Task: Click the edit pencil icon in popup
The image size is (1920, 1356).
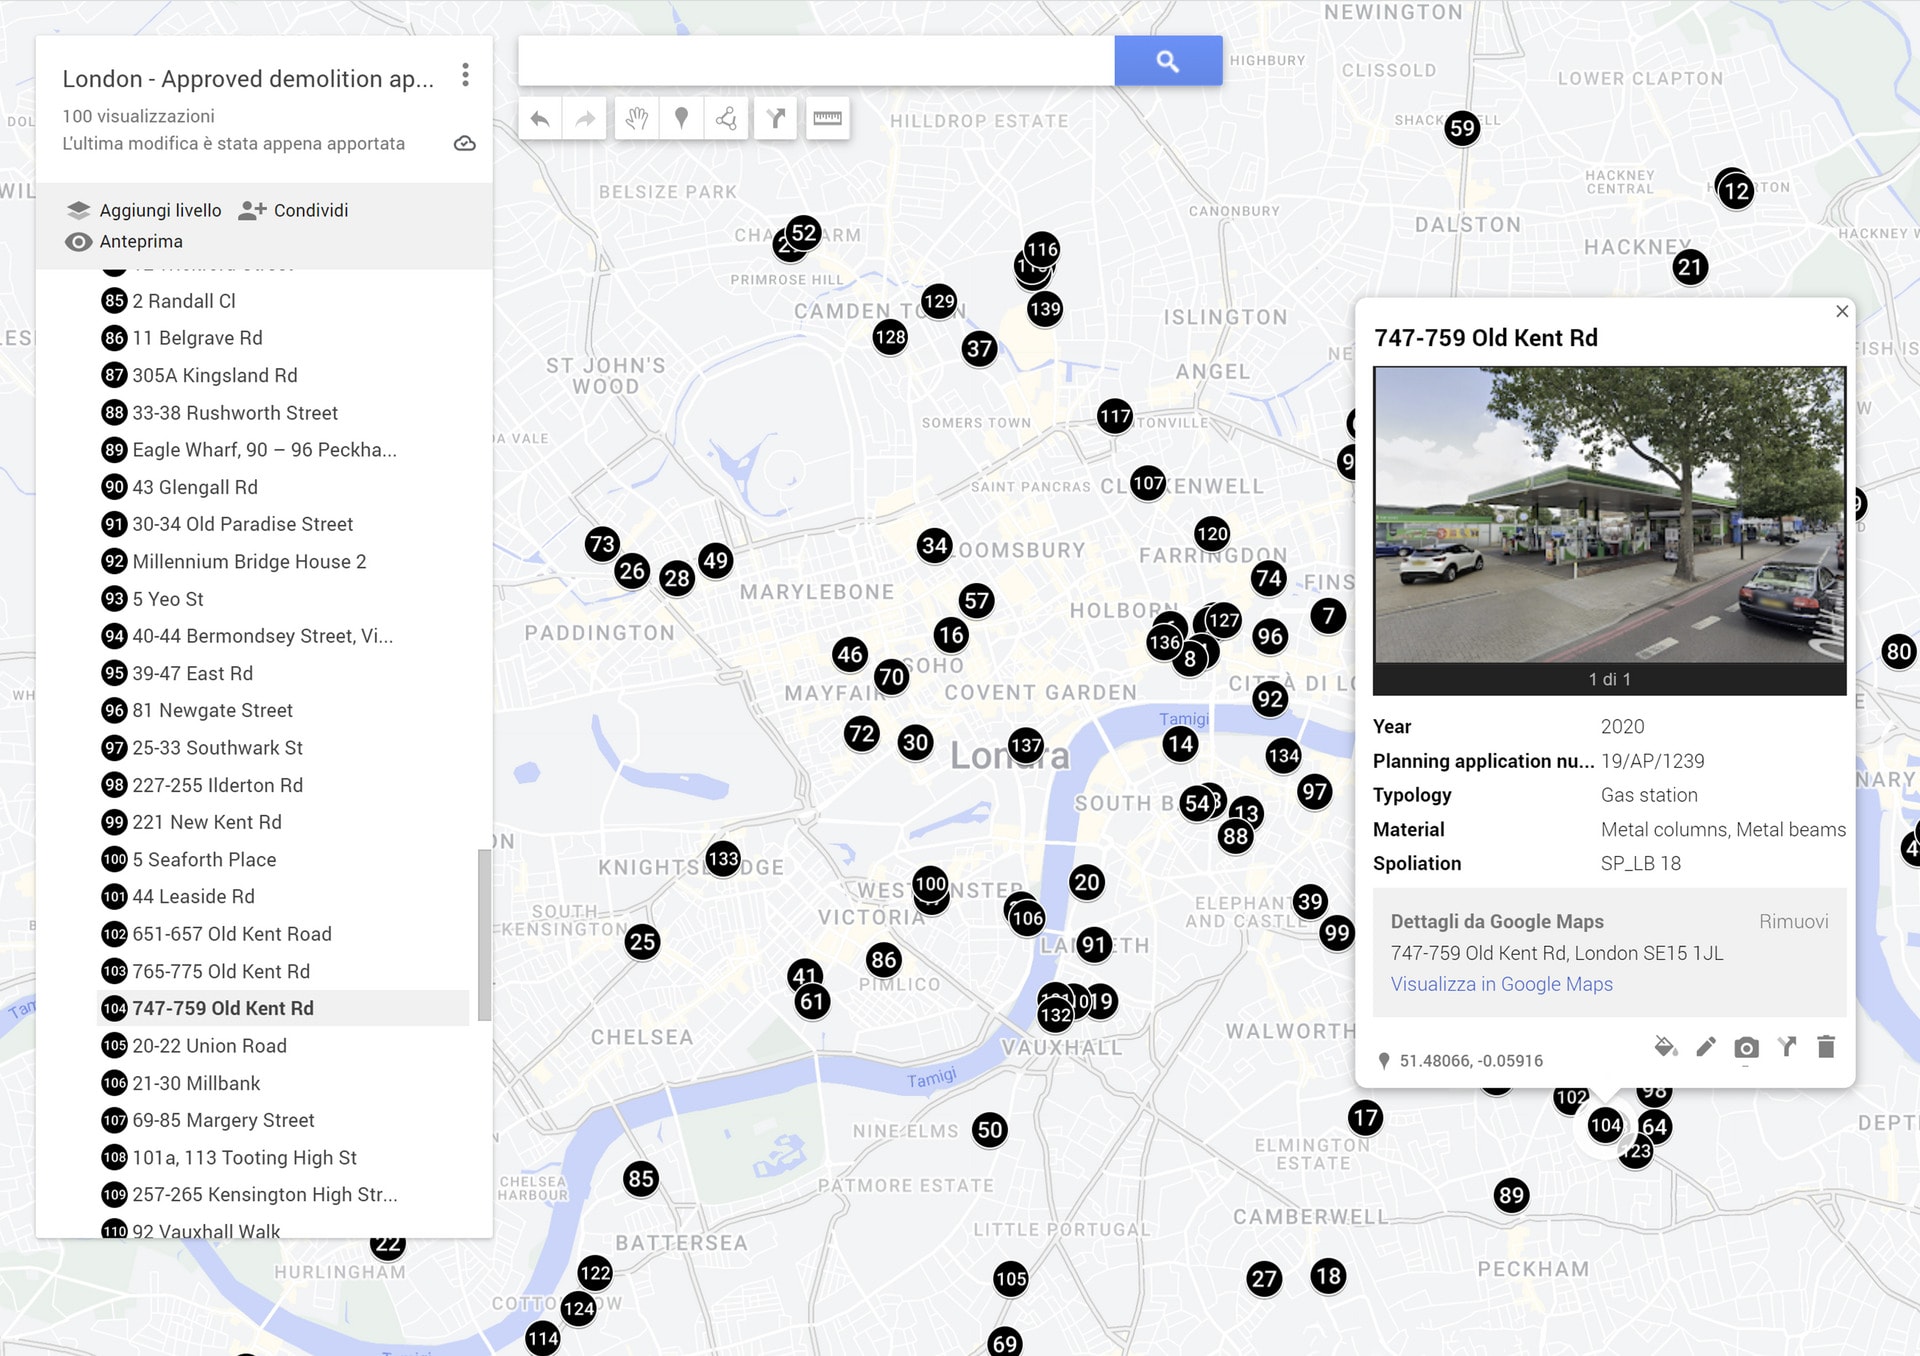Action: click(1706, 1047)
